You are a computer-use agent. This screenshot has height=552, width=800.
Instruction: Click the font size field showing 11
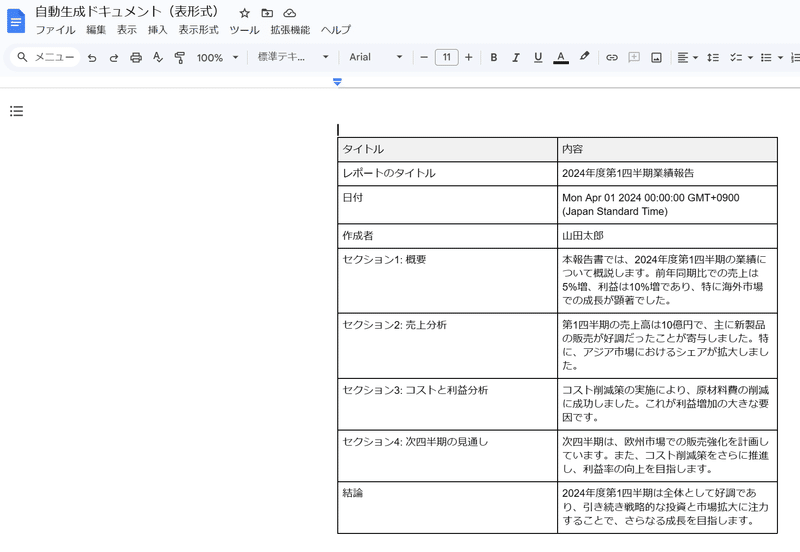click(x=446, y=57)
